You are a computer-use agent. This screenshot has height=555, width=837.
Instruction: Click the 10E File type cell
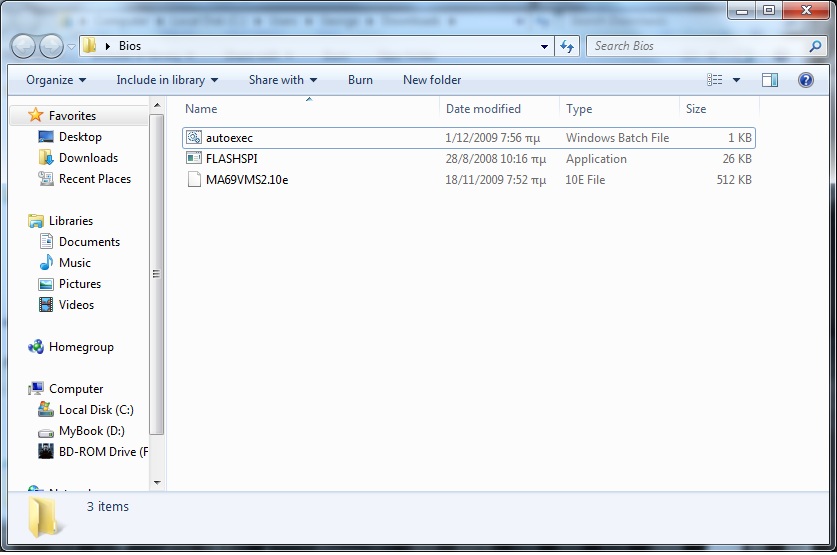pyautogui.click(x=585, y=180)
